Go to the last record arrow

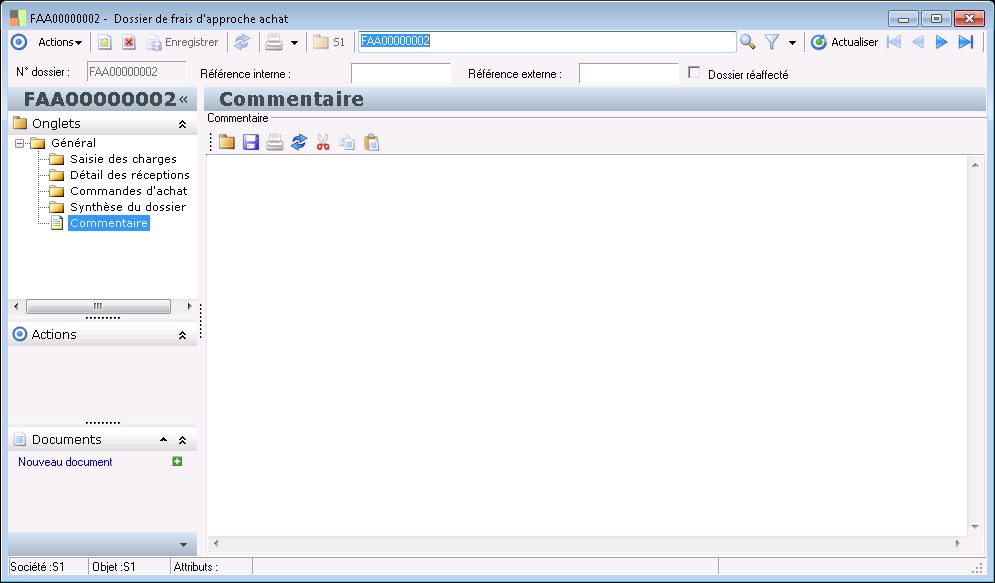[x=966, y=43]
